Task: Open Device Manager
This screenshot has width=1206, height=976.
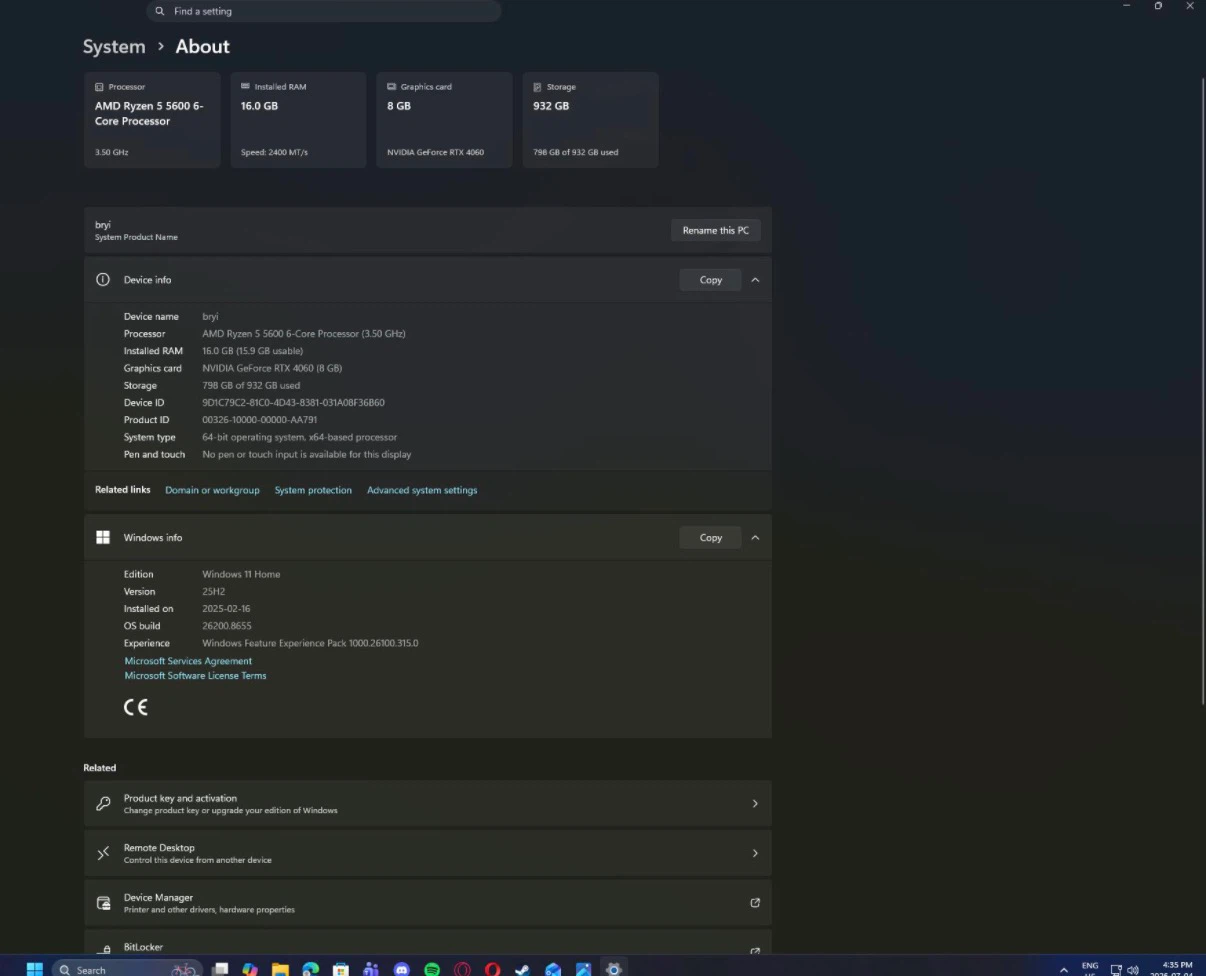Action: [x=428, y=903]
